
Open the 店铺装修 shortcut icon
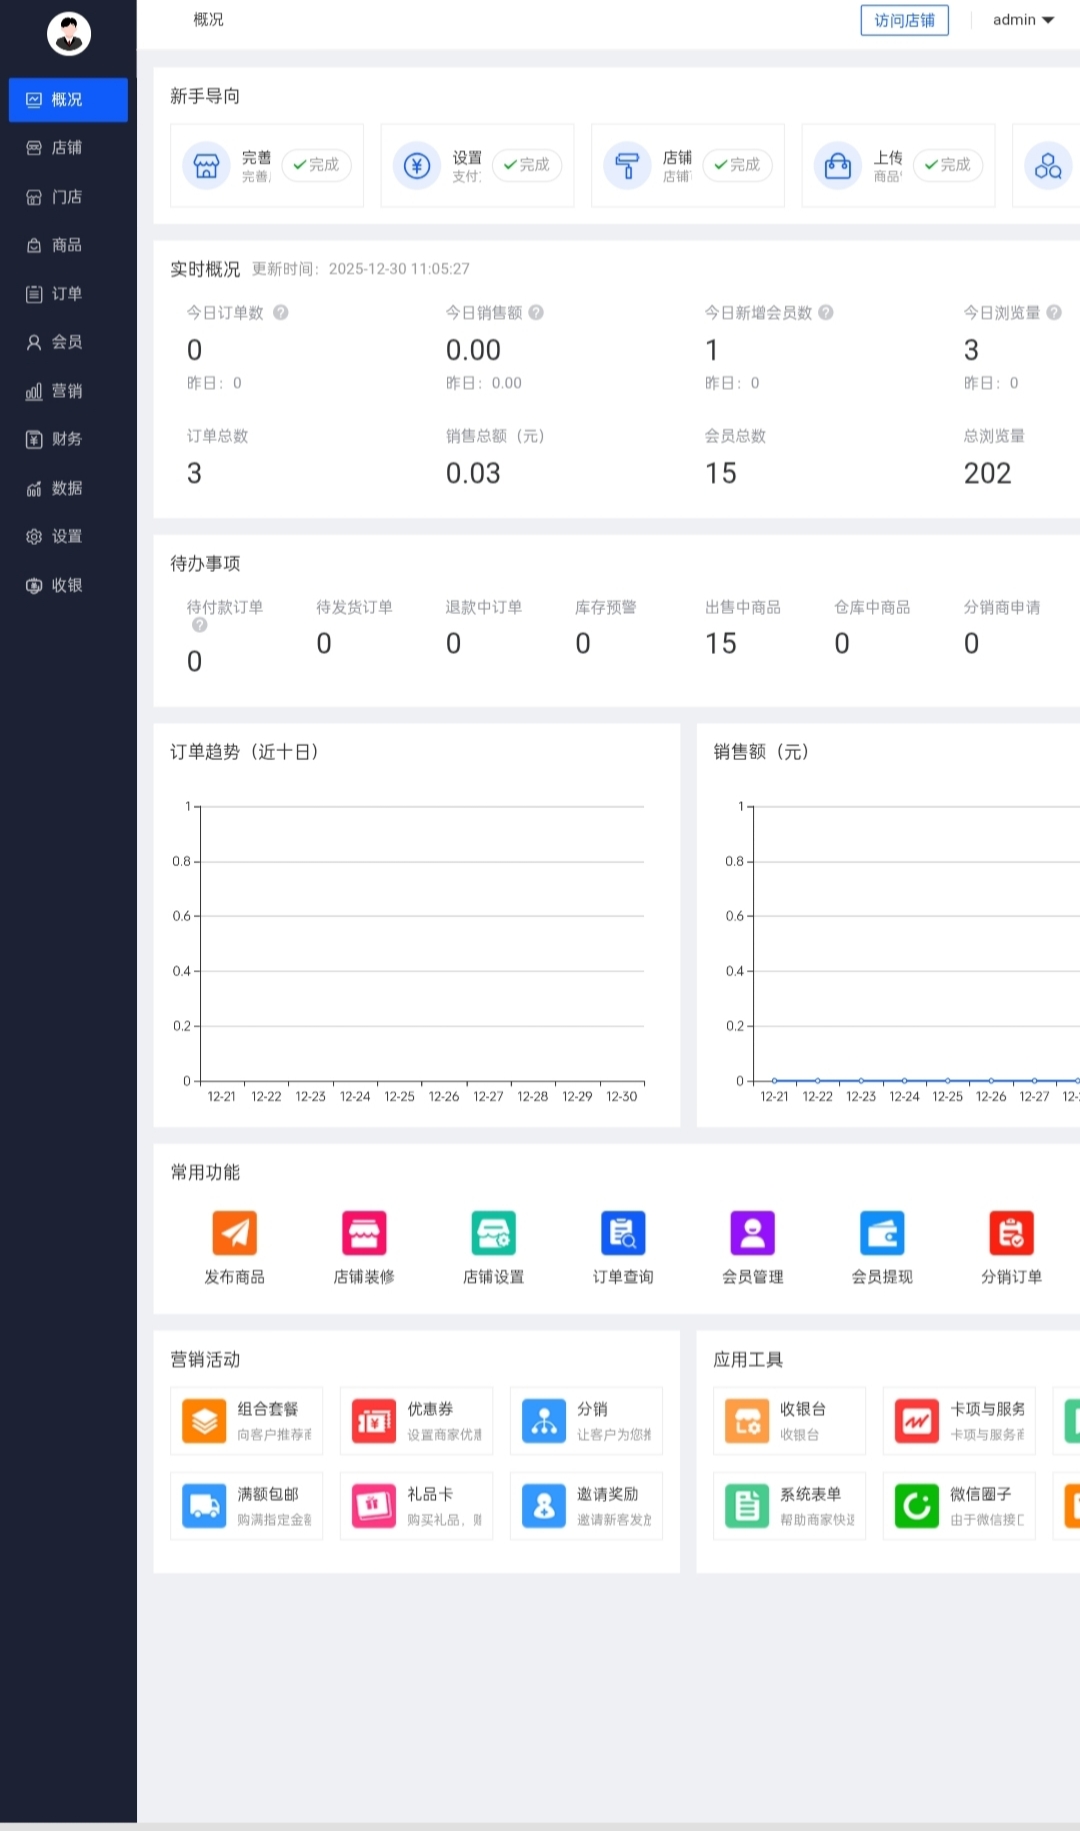click(x=364, y=1232)
